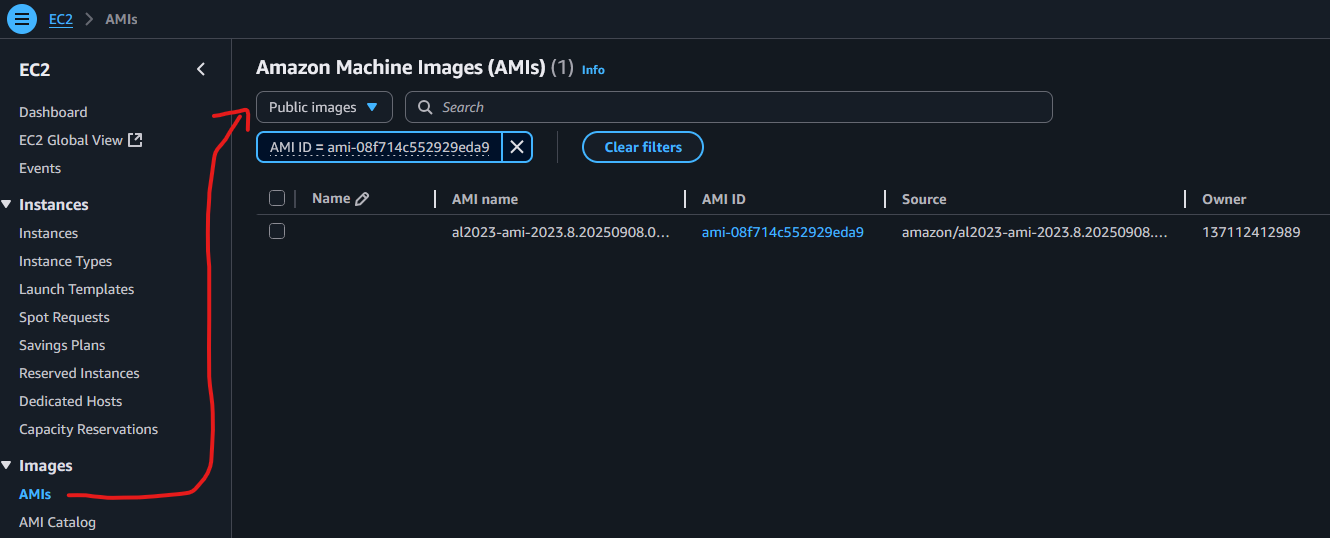Open Launch Templates in sidebar
The height and width of the screenshot is (538, 1330).
(76, 289)
